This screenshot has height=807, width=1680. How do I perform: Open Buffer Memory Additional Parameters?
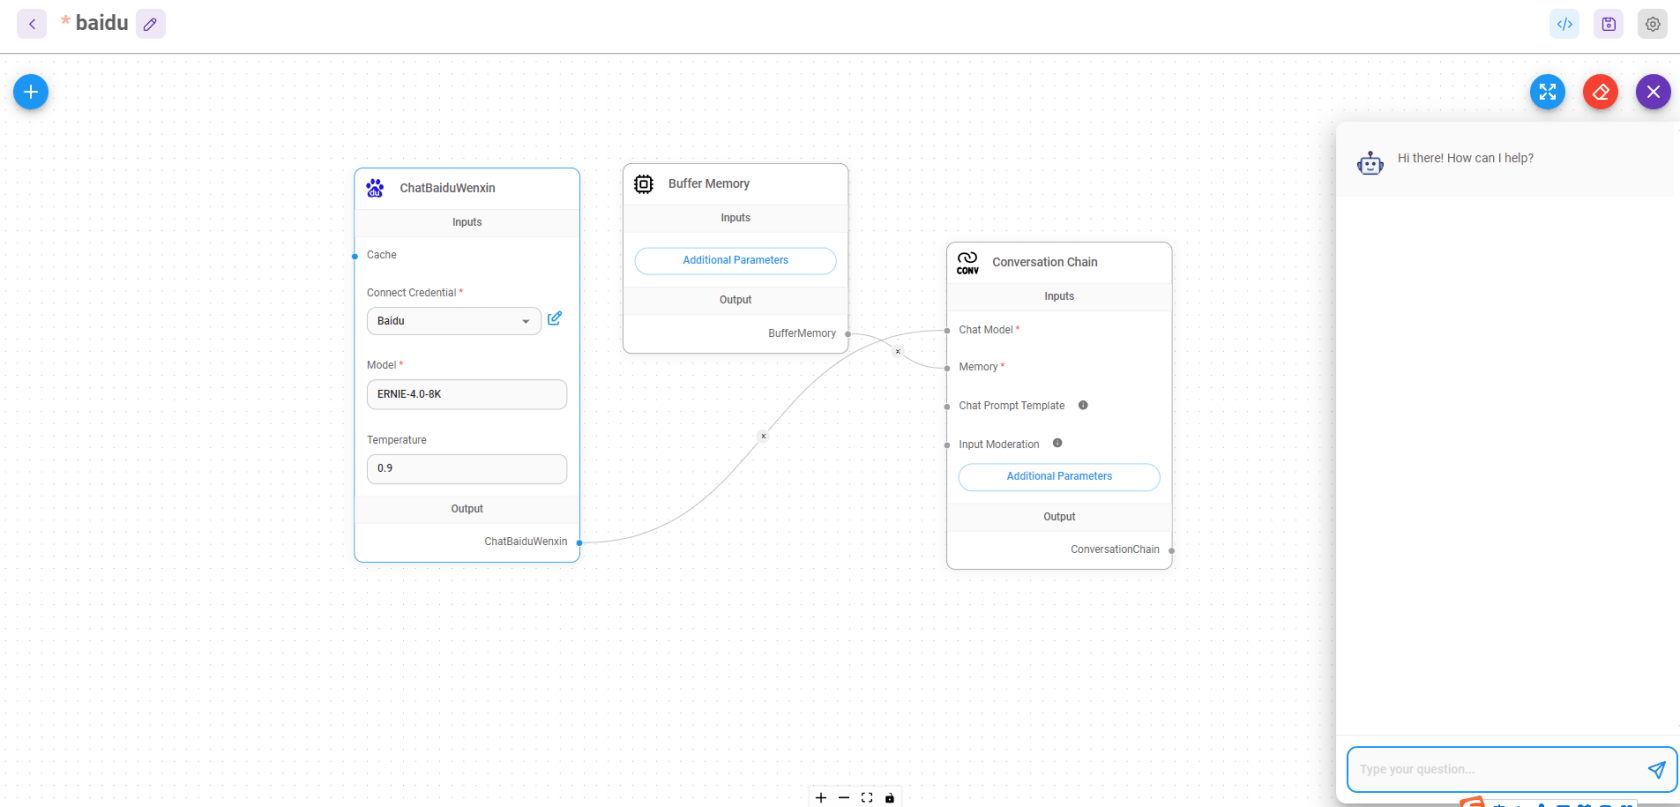pyautogui.click(x=736, y=260)
